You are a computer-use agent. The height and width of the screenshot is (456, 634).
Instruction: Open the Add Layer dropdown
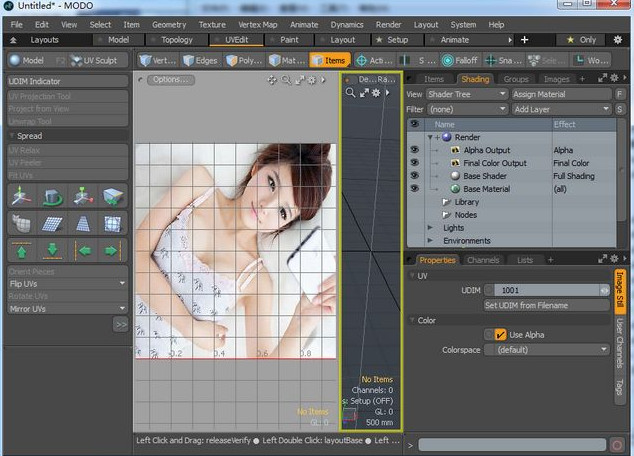tap(560, 108)
